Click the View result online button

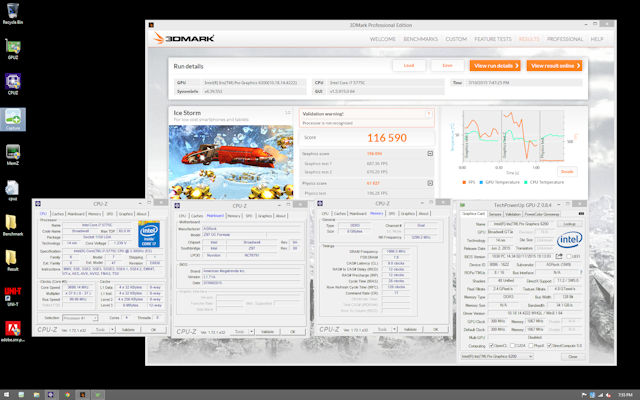coord(554,66)
